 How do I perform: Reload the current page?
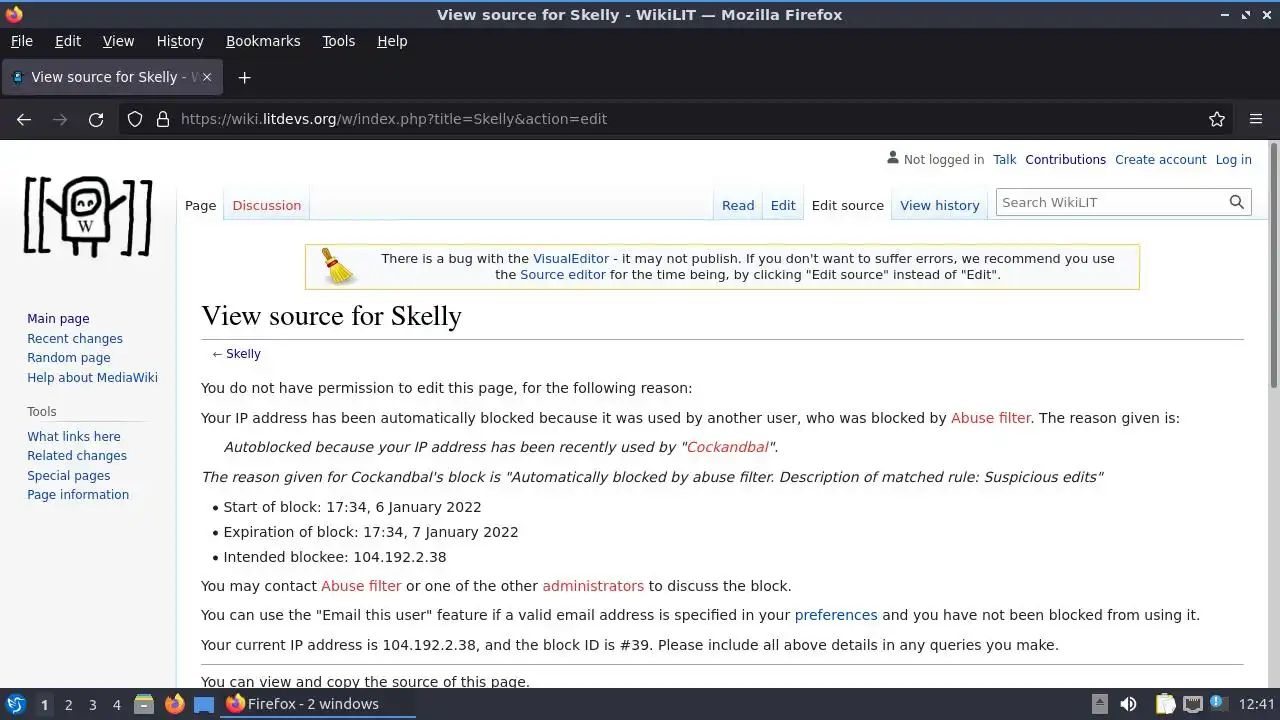click(96, 119)
